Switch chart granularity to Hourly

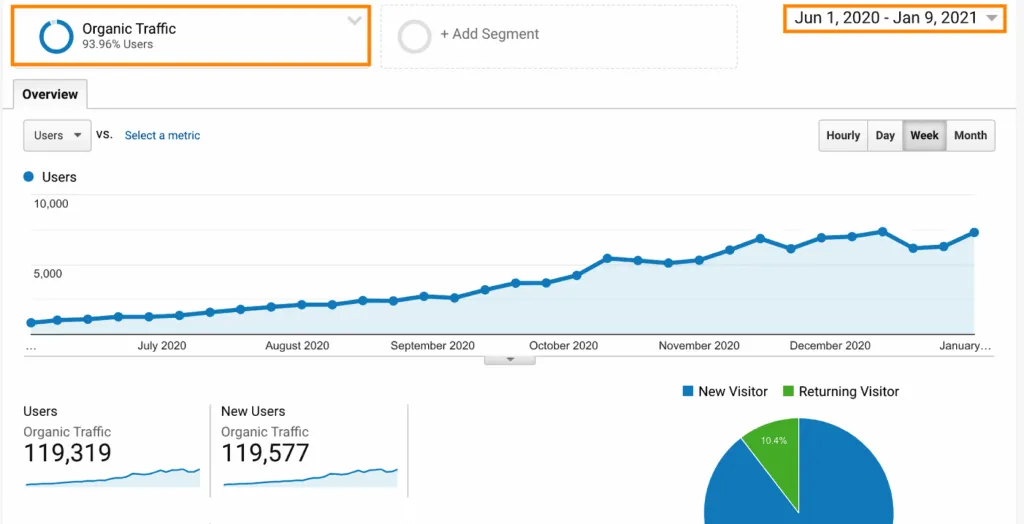tap(843, 135)
